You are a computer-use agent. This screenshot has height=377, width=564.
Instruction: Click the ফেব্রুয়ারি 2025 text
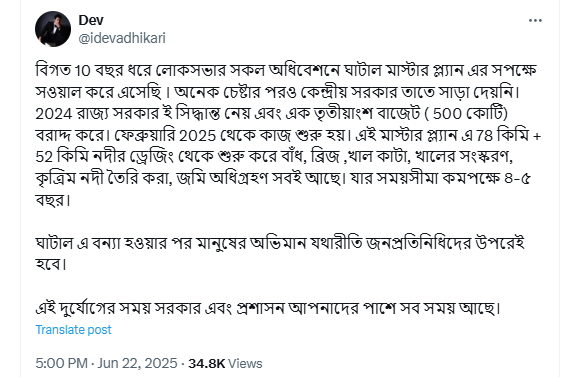165,135
